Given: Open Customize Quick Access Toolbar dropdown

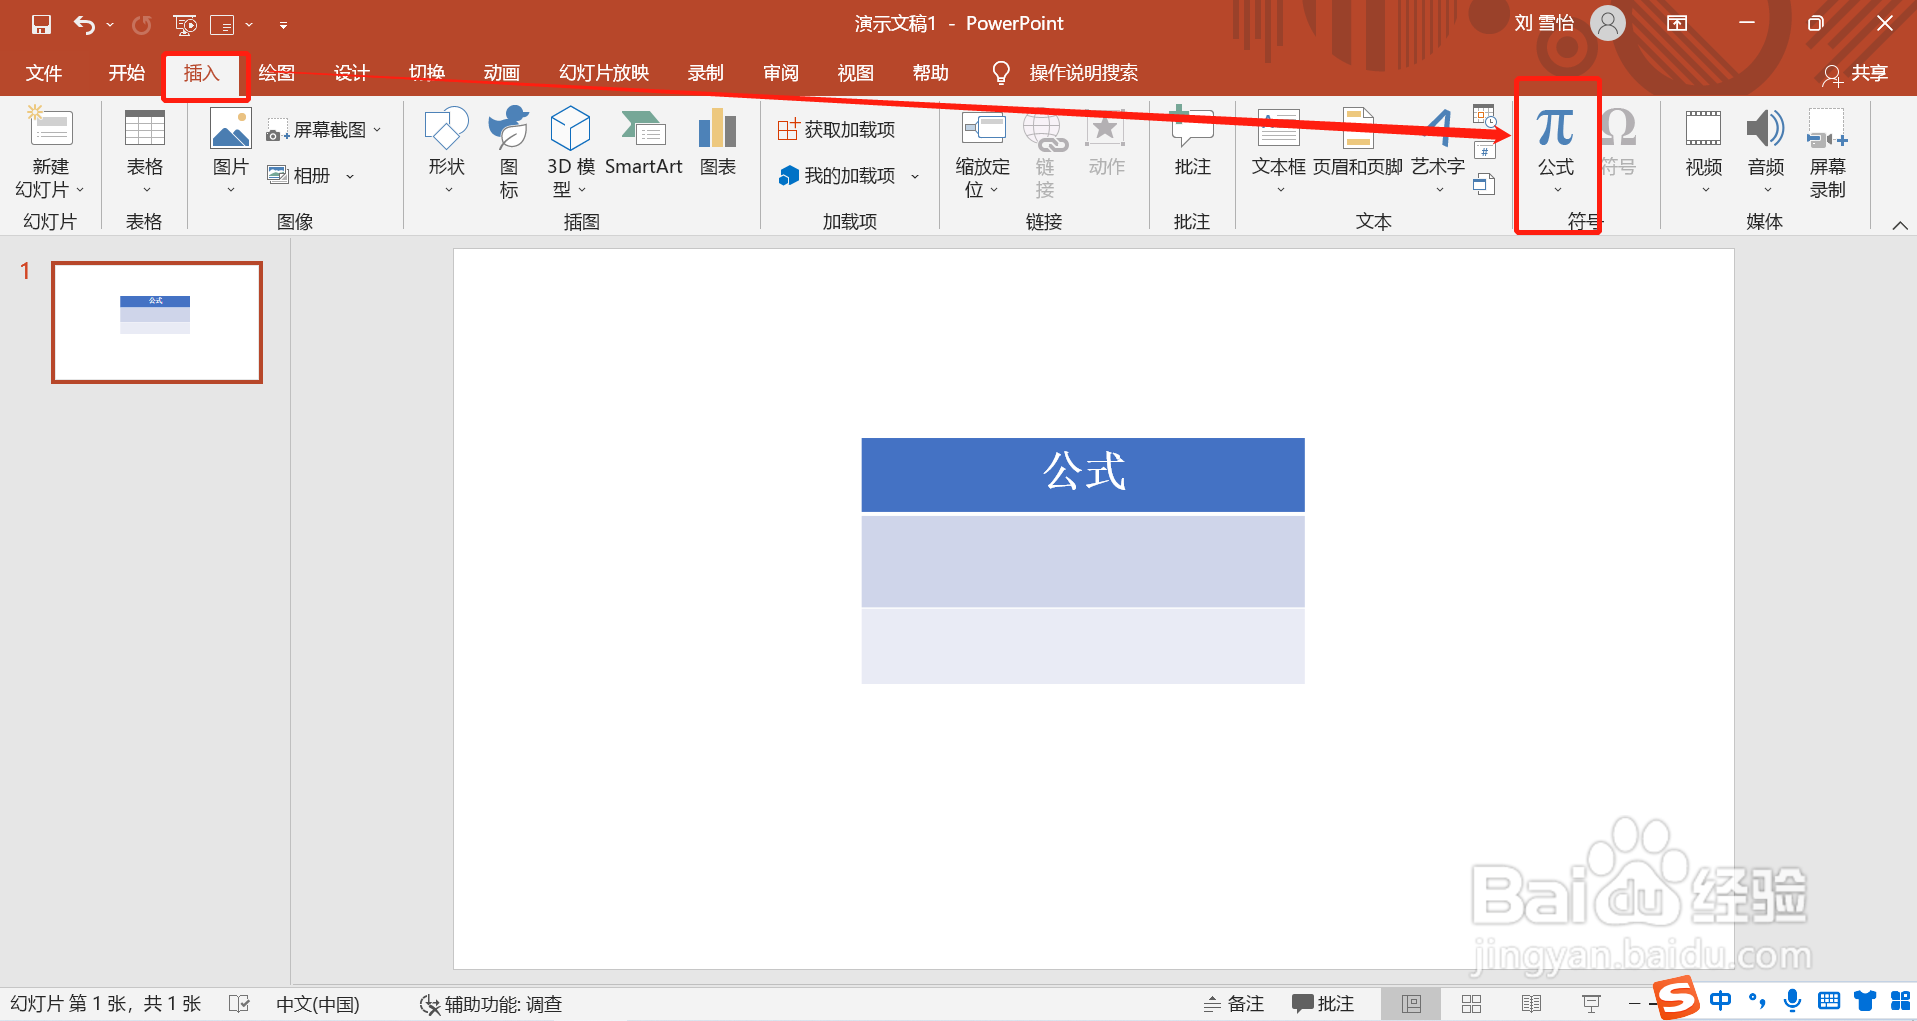Looking at the screenshot, I should pos(283,24).
